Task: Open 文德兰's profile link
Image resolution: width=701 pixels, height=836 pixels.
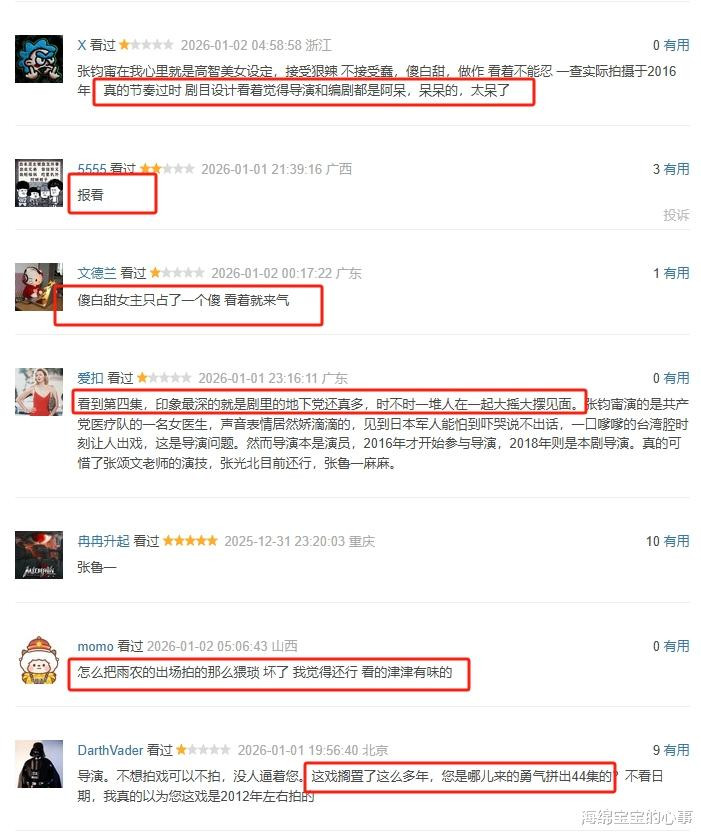Action: pos(96,274)
